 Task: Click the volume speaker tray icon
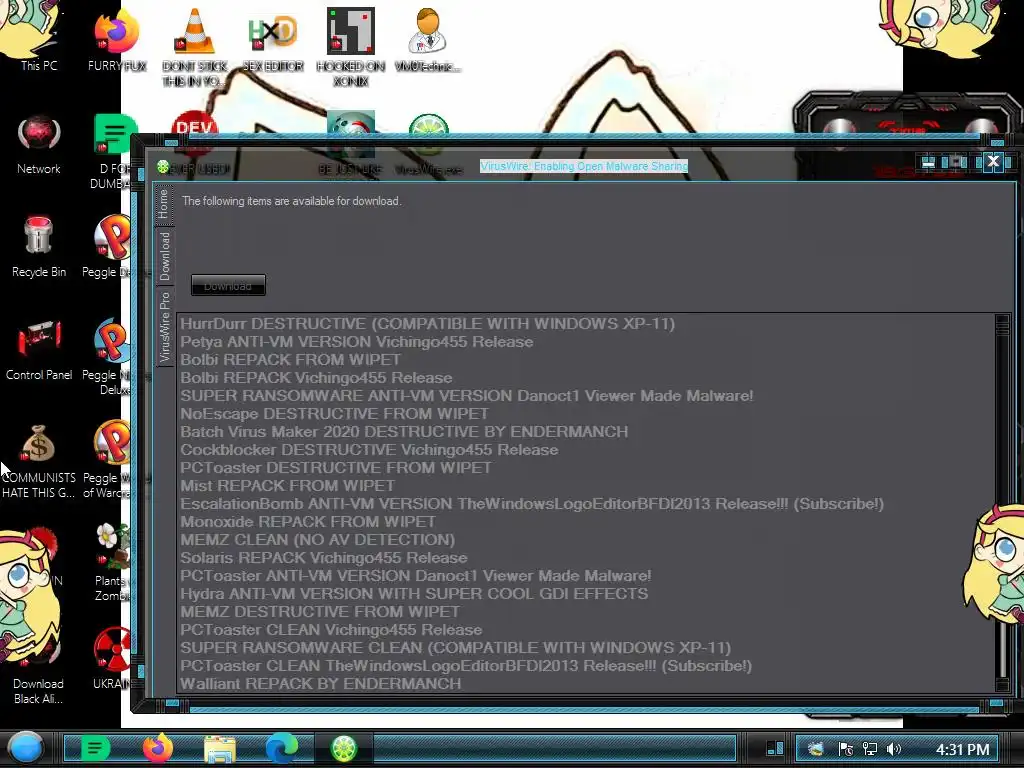[895, 749]
